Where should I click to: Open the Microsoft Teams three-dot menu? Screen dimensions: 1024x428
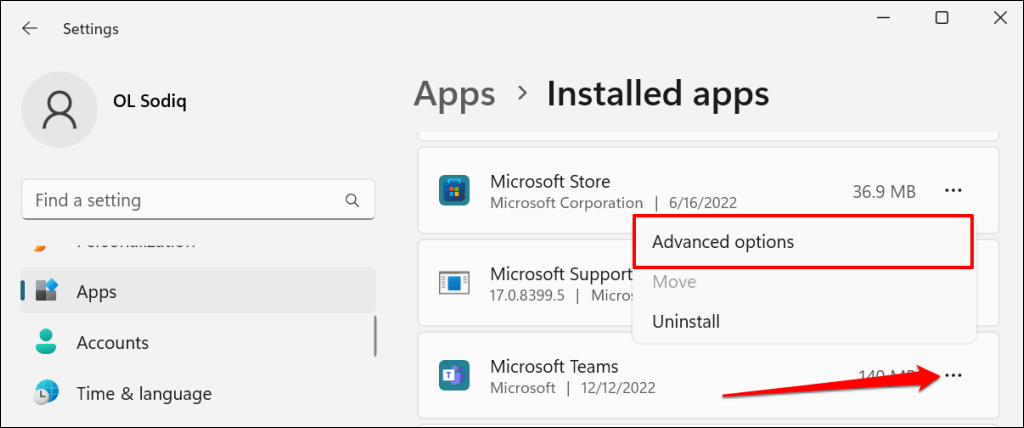[x=953, y=375]
